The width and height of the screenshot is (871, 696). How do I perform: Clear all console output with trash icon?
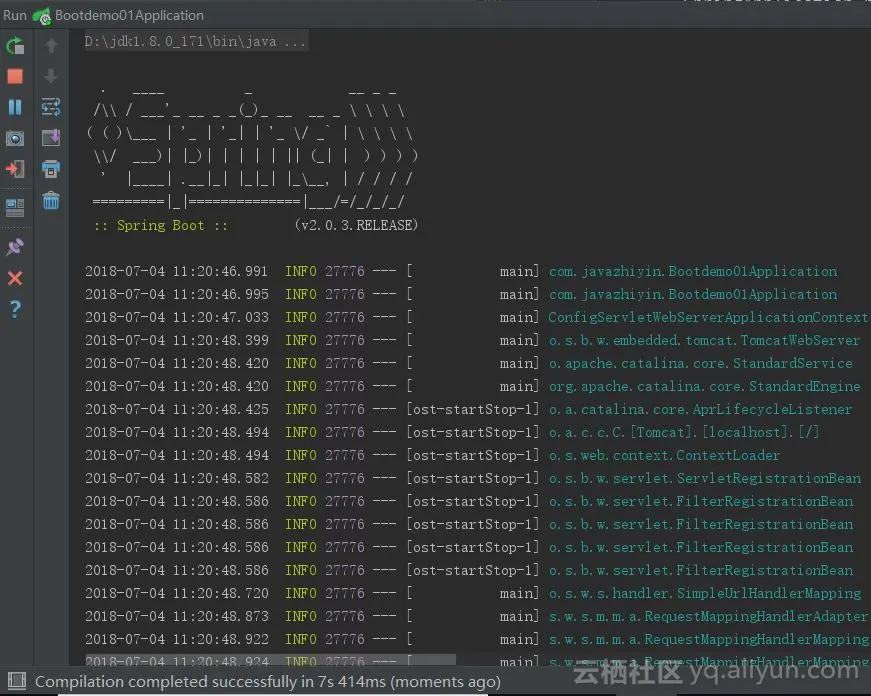[51, 200]
